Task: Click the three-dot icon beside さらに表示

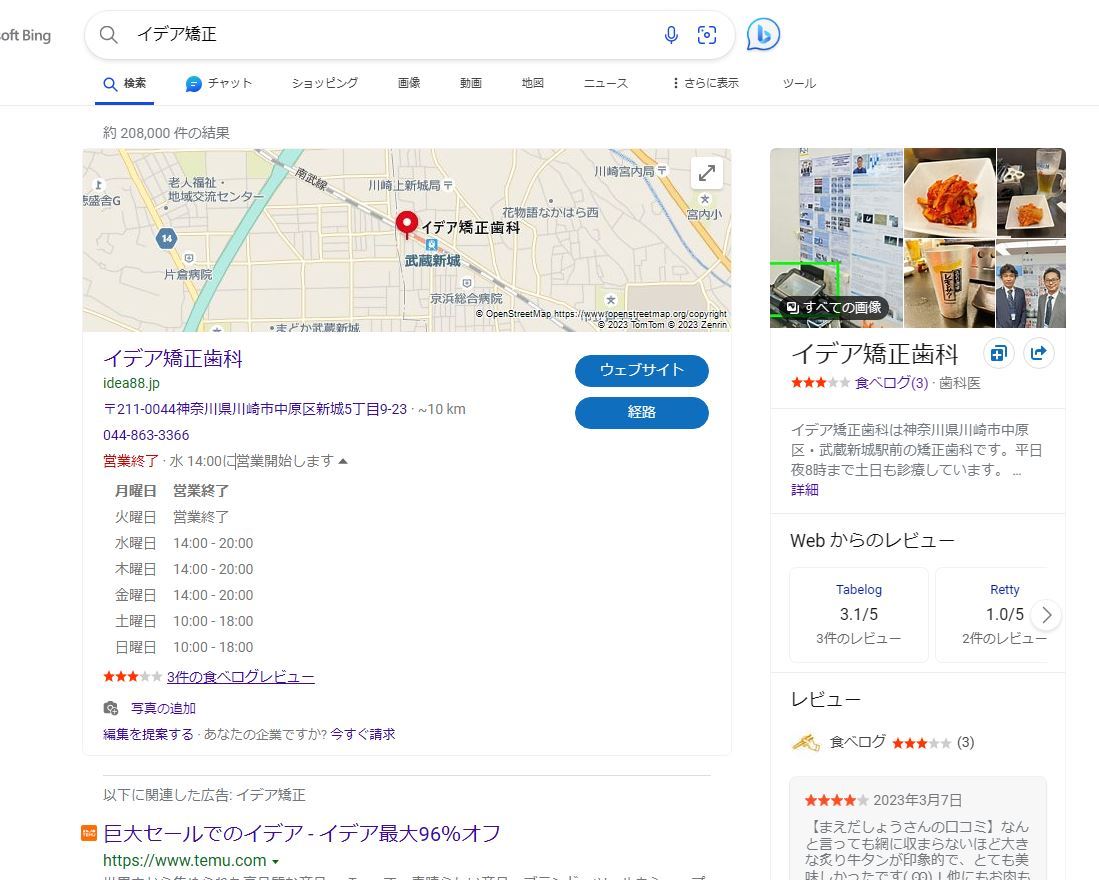Action: click(676, 83)
